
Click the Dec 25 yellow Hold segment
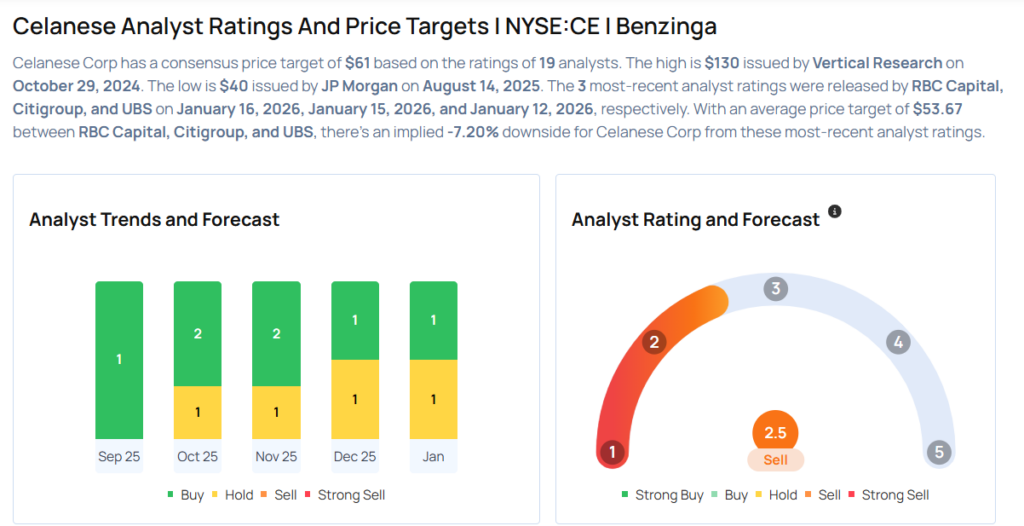[355, 399]
